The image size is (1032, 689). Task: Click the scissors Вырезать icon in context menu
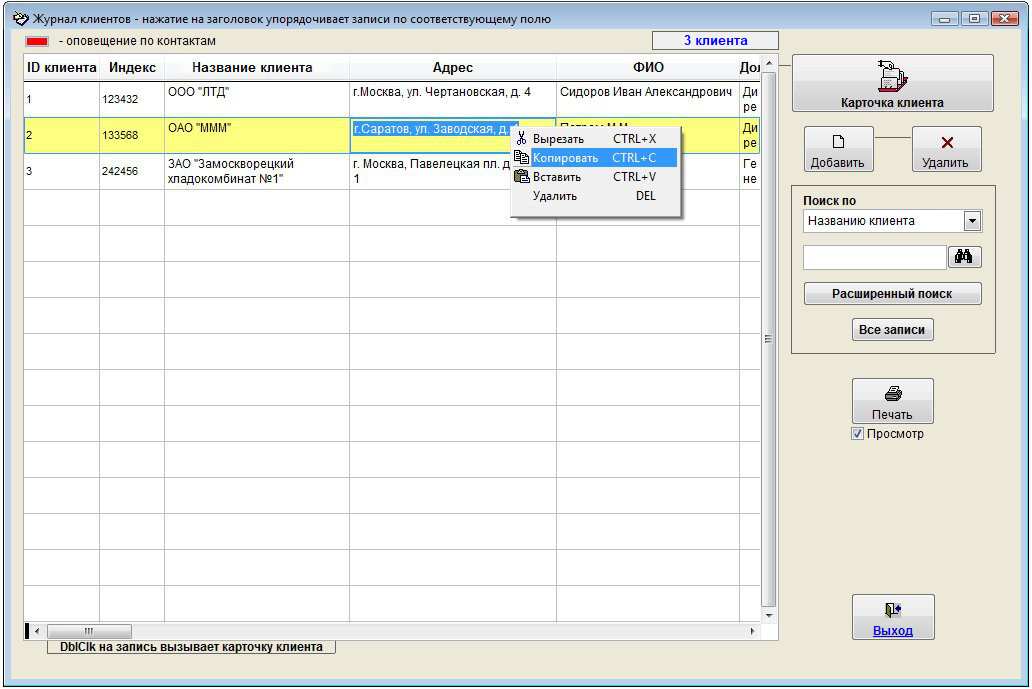coord(521,139)
